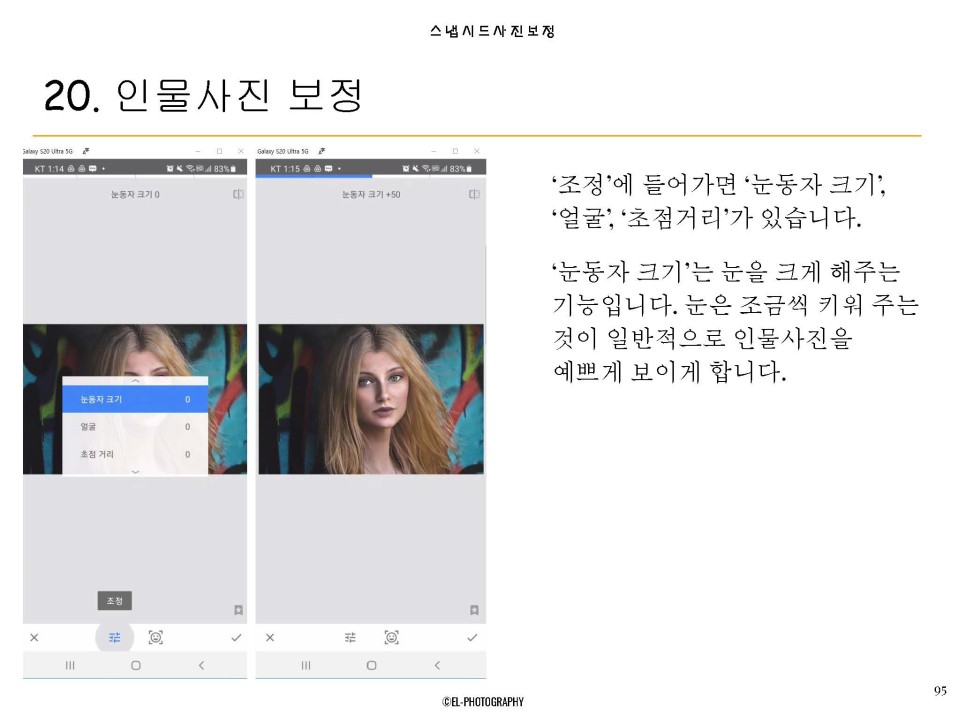
Task: Click the down chevron below 초점 거리
Action: coord(136,472)
